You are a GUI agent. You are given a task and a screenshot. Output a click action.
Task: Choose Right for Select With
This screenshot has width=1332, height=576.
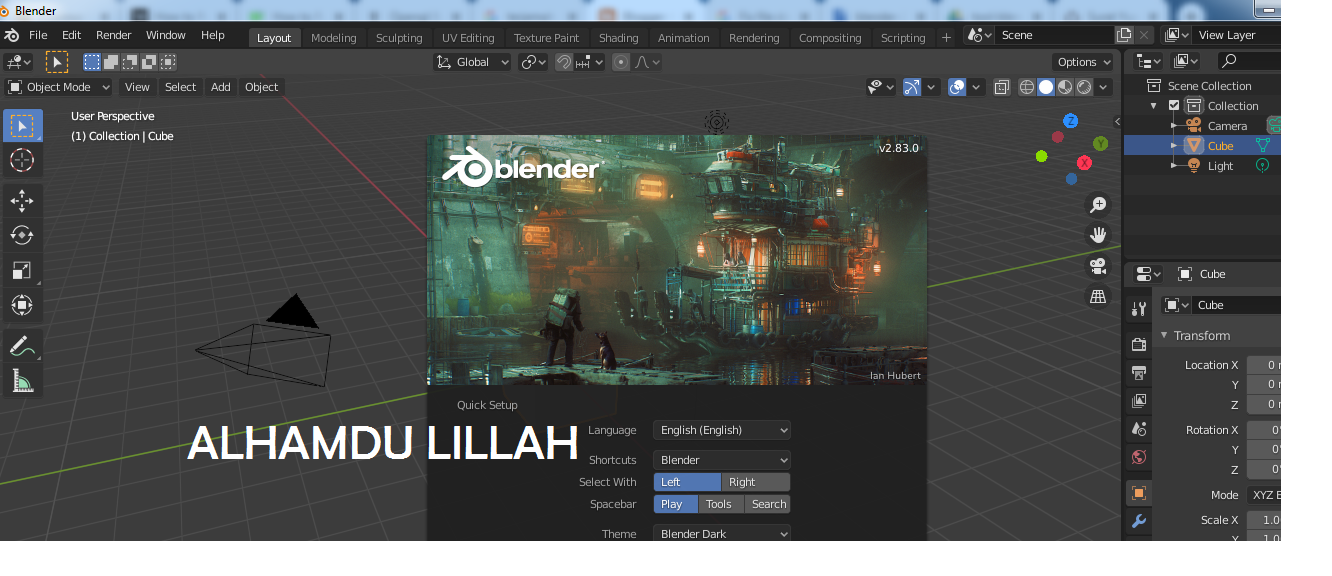(x=756, y=482)
